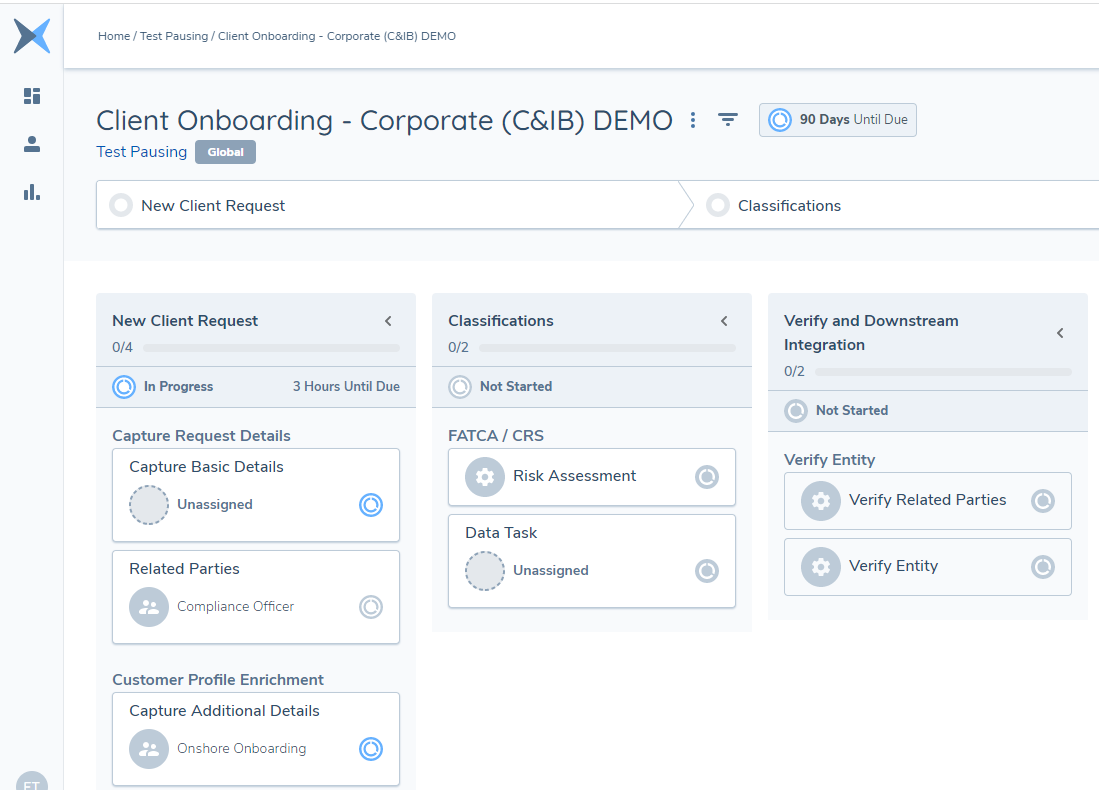Open the Verify Entity task card

point(927,566)
